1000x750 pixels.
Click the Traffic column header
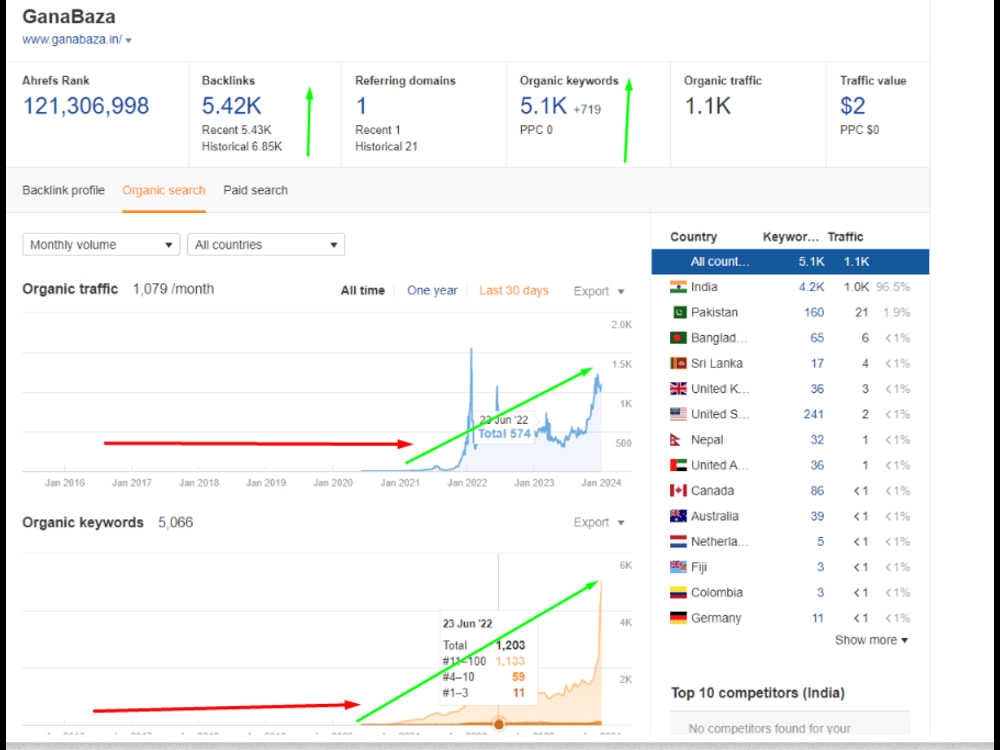tap(845, 237)
